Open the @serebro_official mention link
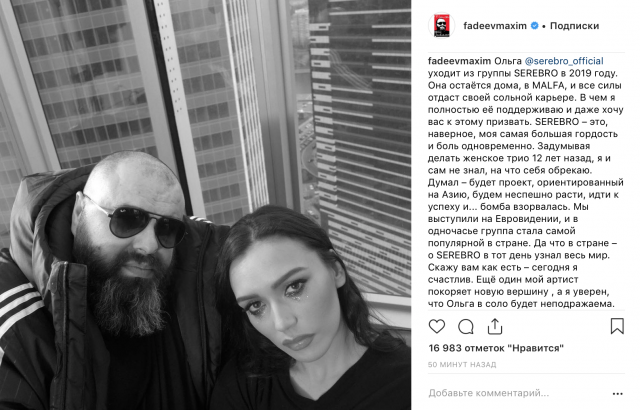 564,61
